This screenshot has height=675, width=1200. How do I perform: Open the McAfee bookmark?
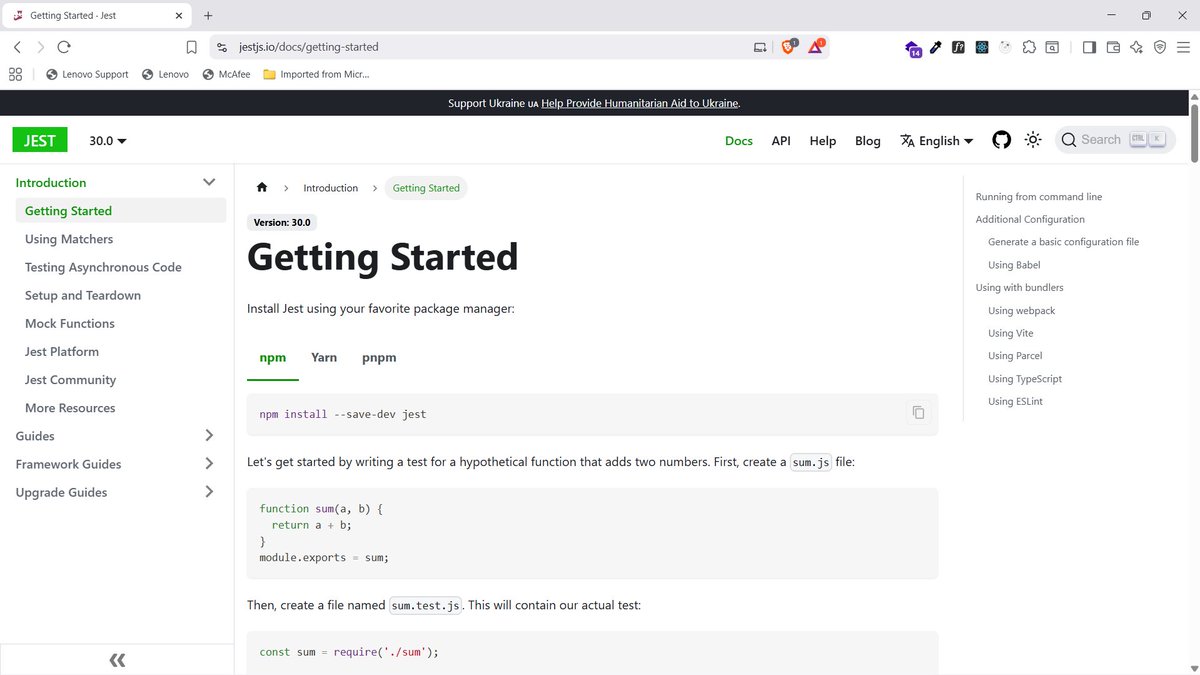point(227,74)
